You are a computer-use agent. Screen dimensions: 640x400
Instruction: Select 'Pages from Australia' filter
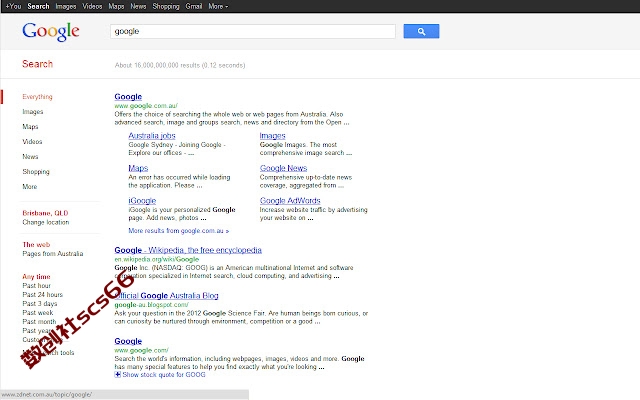pos(53,254)
